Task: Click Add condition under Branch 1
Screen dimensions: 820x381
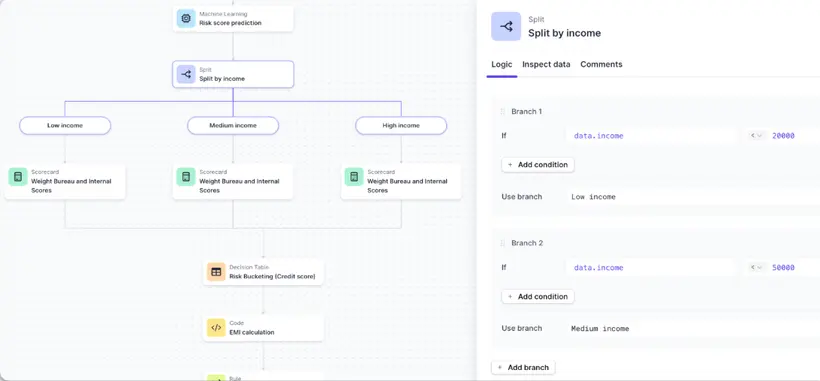Action: [538, 165]
